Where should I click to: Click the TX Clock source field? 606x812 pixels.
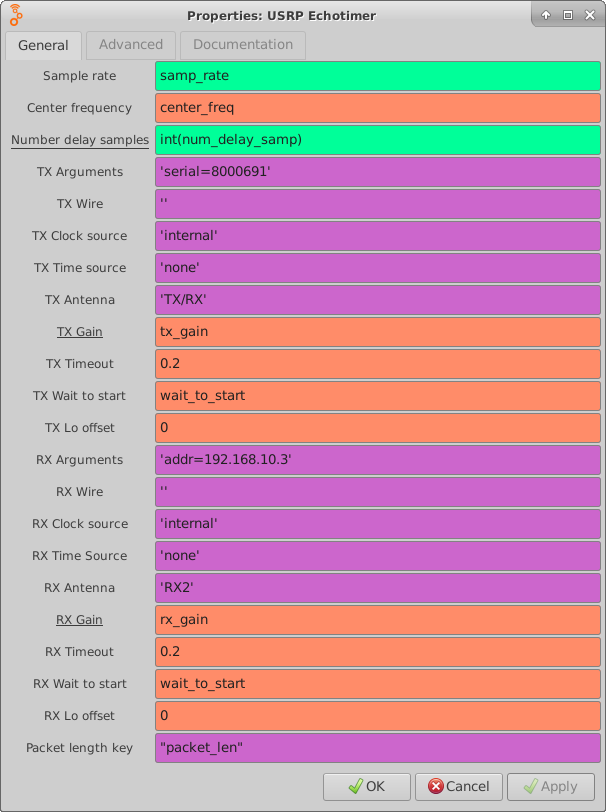coord(378,236)
